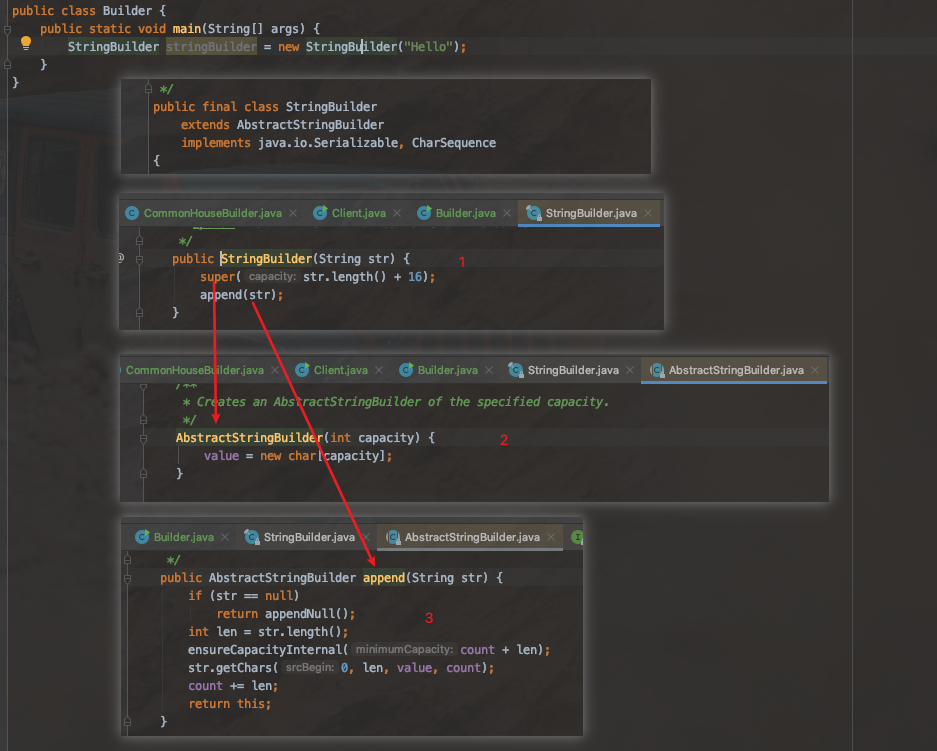The image size is (937, 751).
Task: Click the 'capacity:' inlay hint in the super call
Action: click(x=272, y=277)
